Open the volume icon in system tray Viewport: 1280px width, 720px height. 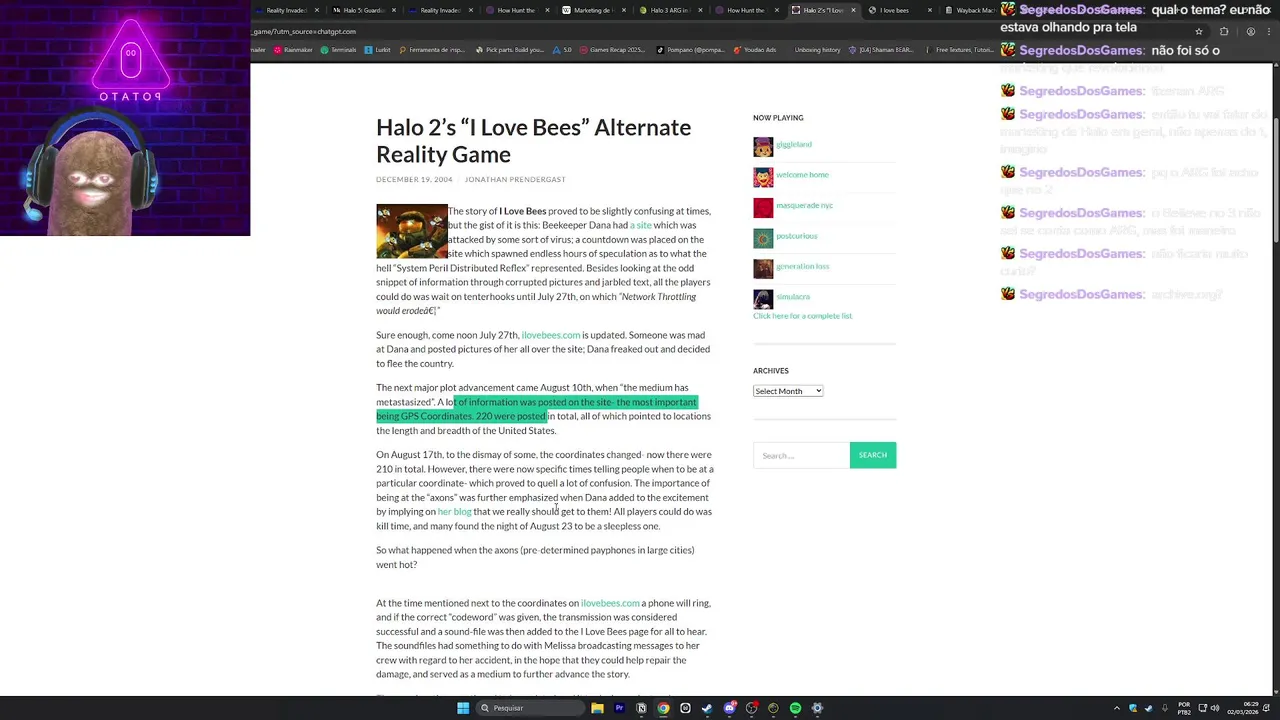coord(1215,708)
